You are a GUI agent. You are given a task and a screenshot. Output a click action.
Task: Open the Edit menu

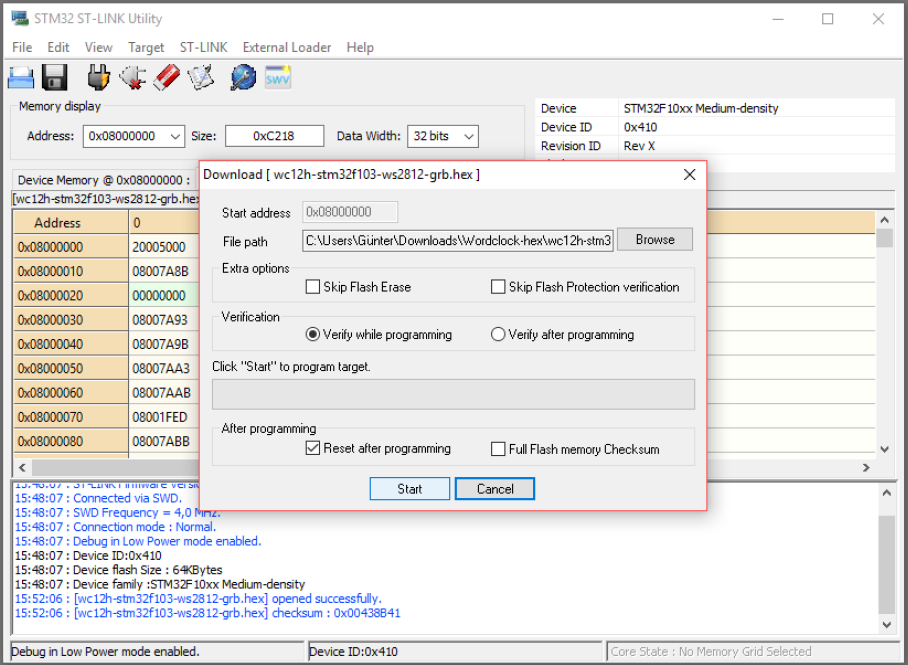pos(58,48)
